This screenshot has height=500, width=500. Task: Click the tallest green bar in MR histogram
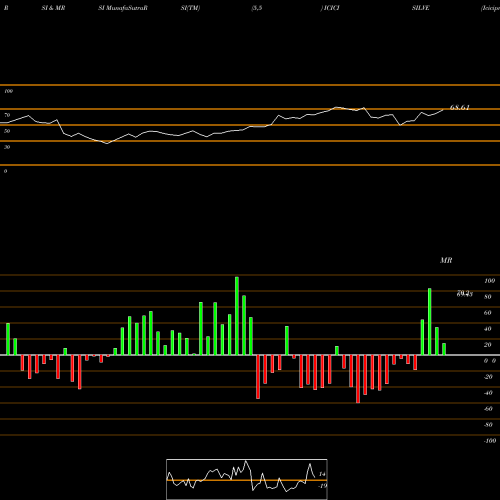237,316
